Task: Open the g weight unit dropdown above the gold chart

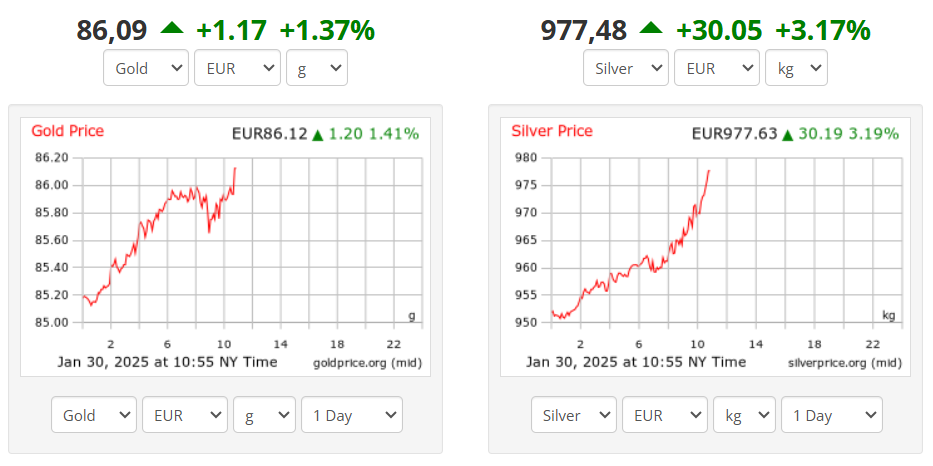Action: (316, 68)
